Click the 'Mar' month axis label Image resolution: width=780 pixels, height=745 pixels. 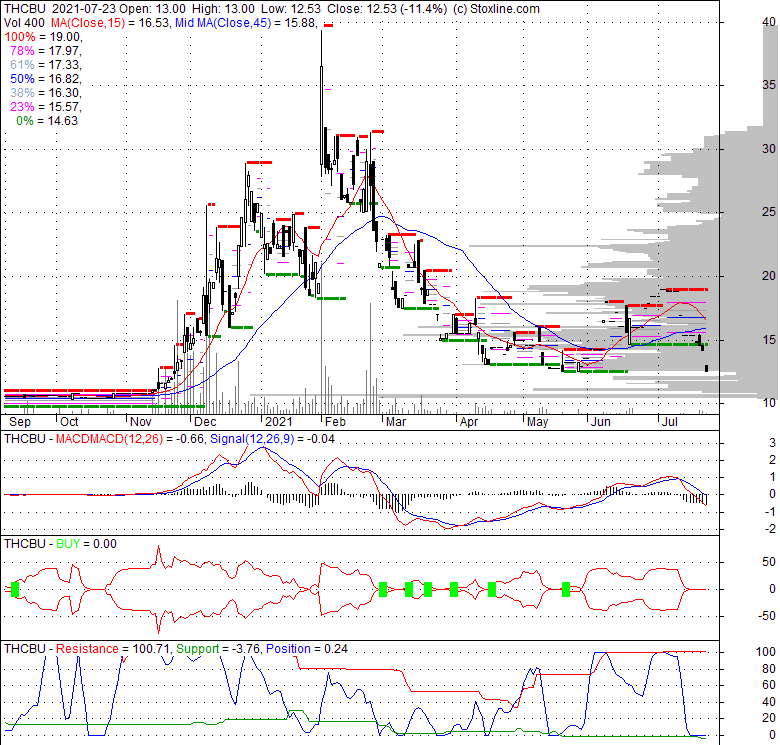coord(396,422)
